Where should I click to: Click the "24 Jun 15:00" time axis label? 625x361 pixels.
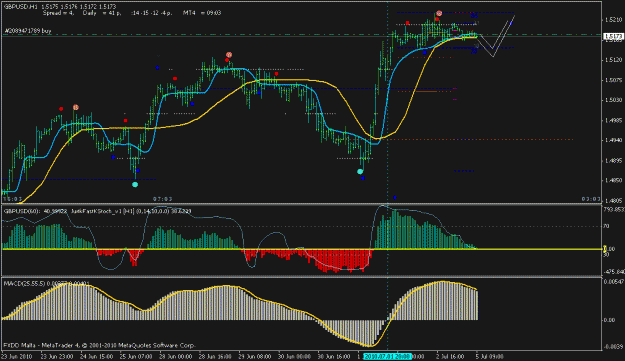pos(96,356)
